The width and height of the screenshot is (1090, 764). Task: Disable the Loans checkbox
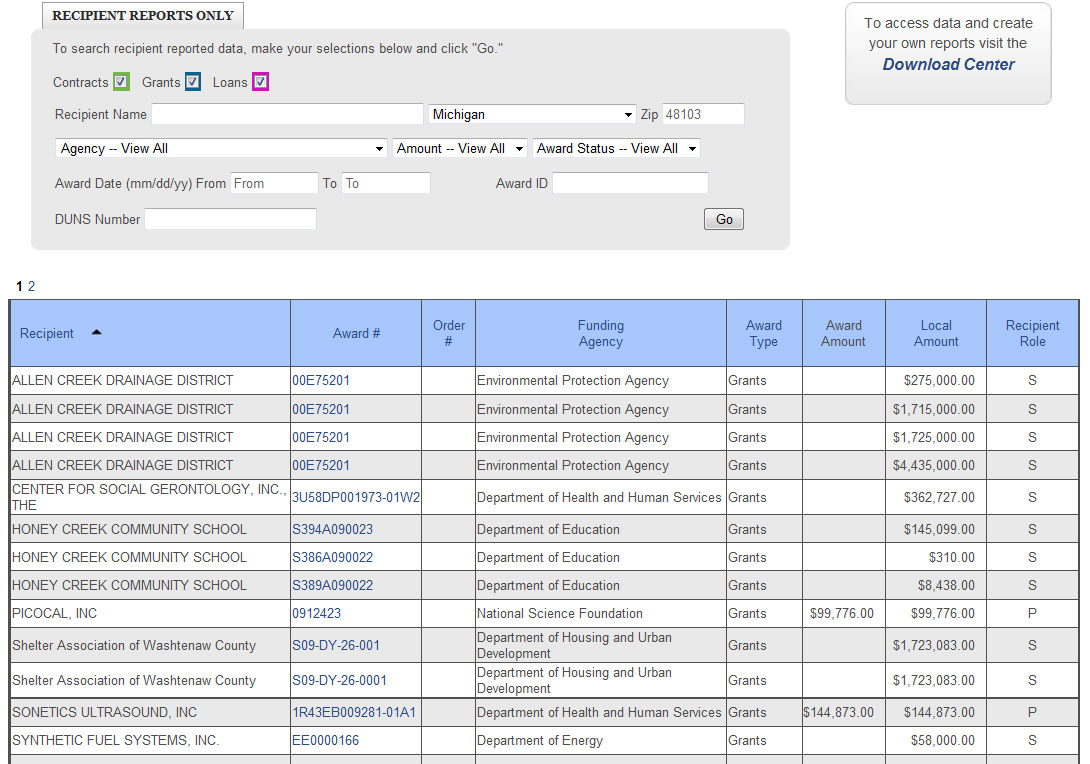point(260,82)
